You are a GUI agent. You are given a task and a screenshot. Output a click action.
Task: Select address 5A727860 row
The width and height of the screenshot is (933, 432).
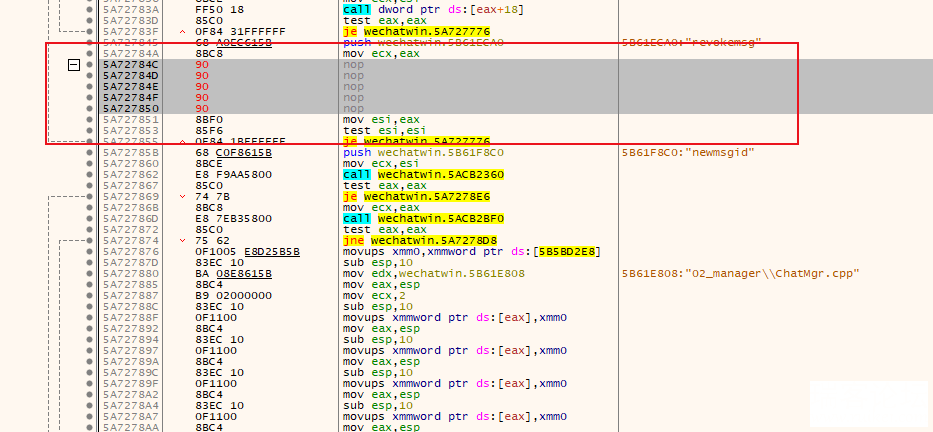(130, 164)
